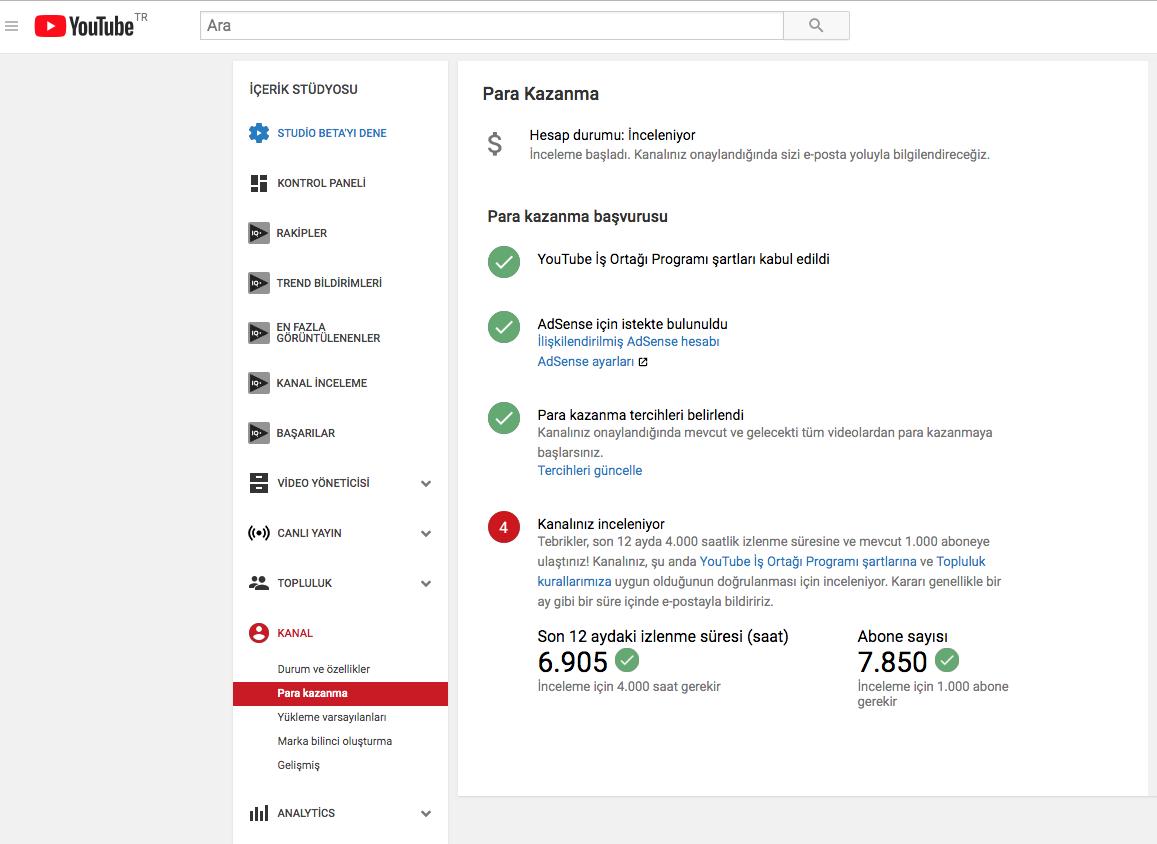Select İnceleme için 4.000 saat gerekir
This screenshot has width=1157, height=844.
click(629, 686)
